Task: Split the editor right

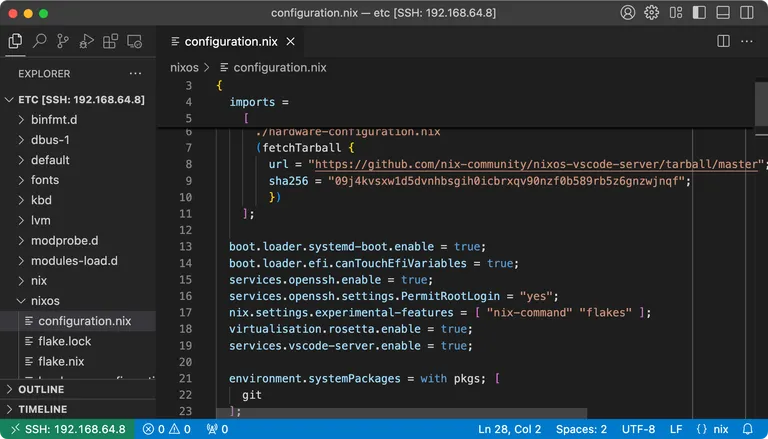Action: click(x=723, y=41)
